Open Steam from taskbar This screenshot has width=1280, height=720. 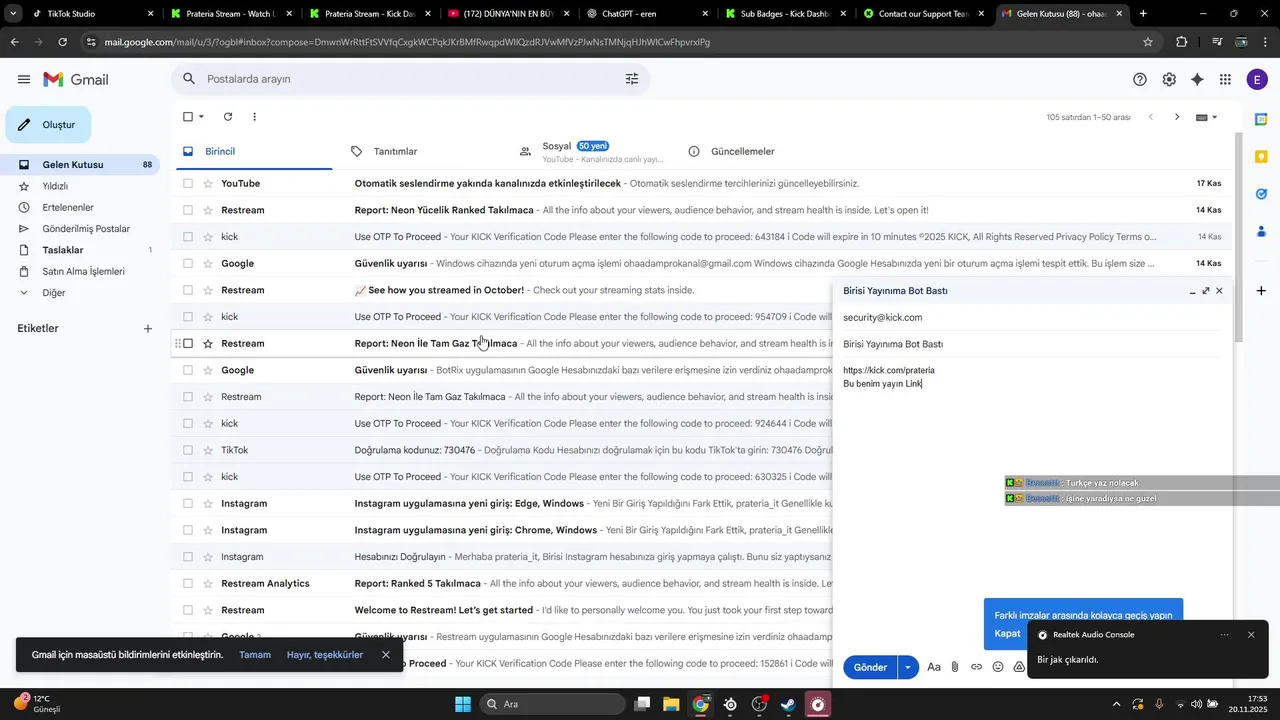click(x=789, y=704)
